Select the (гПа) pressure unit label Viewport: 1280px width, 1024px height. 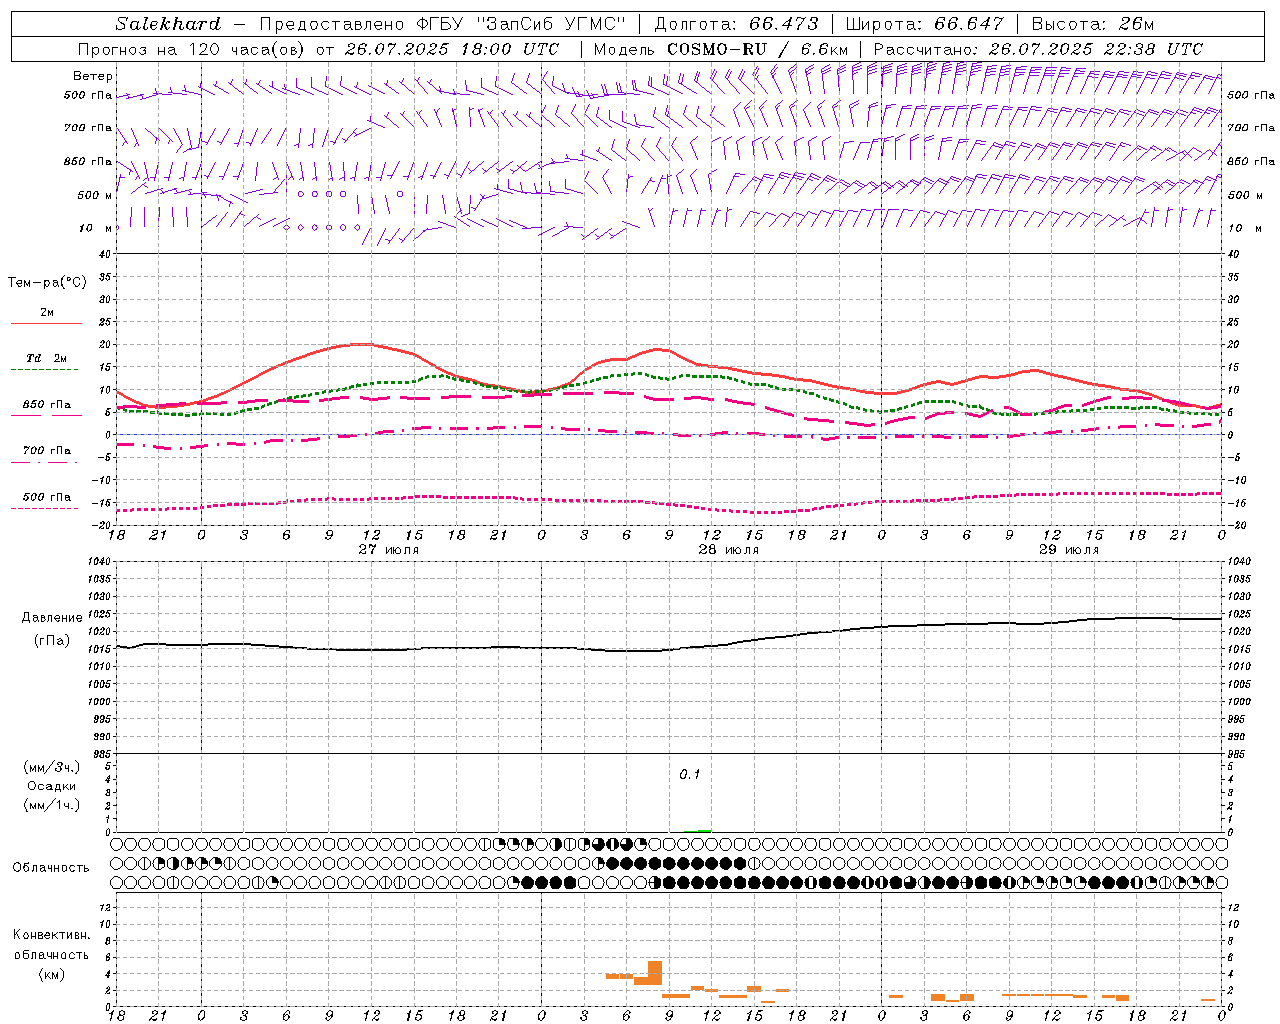(52, 640)
